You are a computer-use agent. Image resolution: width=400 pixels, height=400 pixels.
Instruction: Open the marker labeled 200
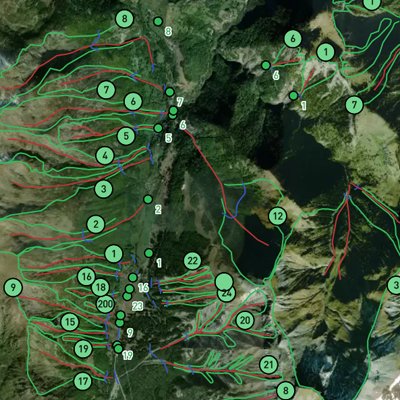click(x=105, y=304)
